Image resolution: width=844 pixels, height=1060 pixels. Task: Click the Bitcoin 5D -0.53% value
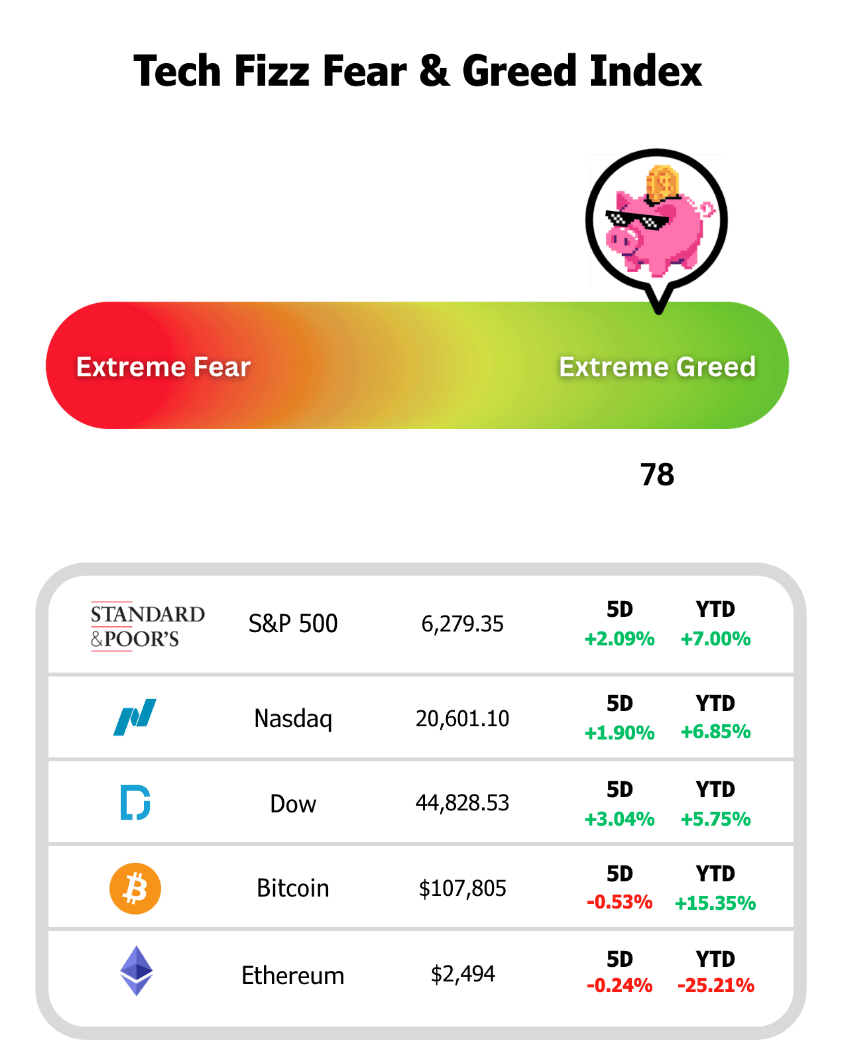click(x=619, y=902)
